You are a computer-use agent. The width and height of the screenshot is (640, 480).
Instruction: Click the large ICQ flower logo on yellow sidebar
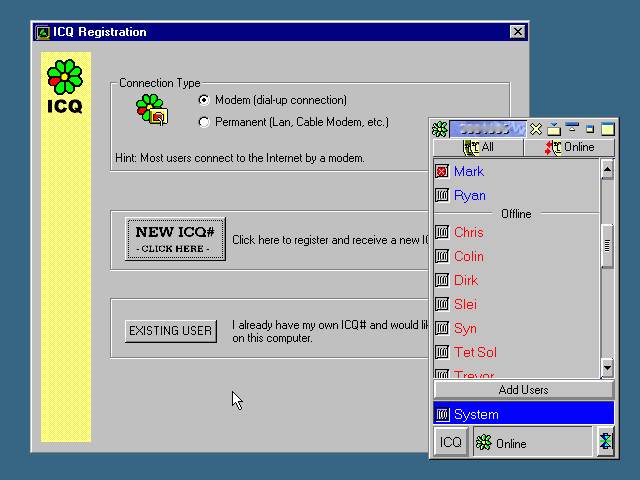pyautogui.click(x=65, y=77)
